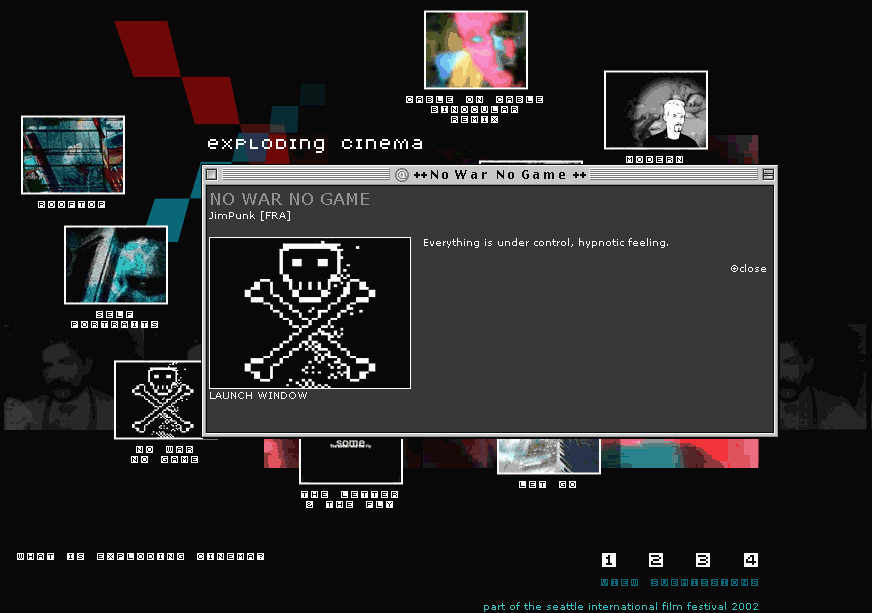This screenshot has height=613, width=872.
Task: Switch to submissions page 3
Action: pyautogui.click(x=703, y=560)
